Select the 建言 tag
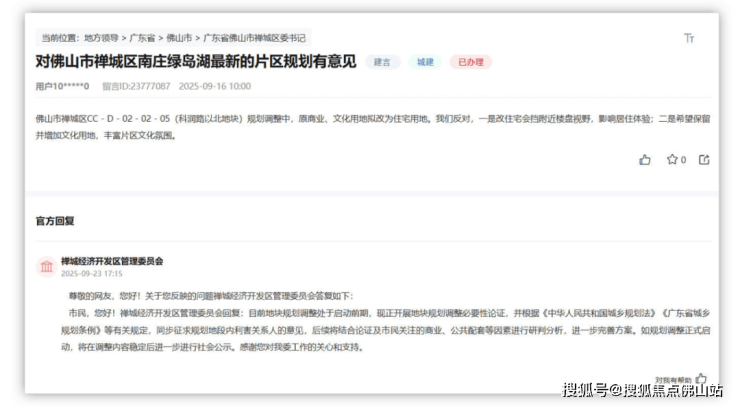The width and height of the screenshot is (740, 406). click(x=382, y=62)
